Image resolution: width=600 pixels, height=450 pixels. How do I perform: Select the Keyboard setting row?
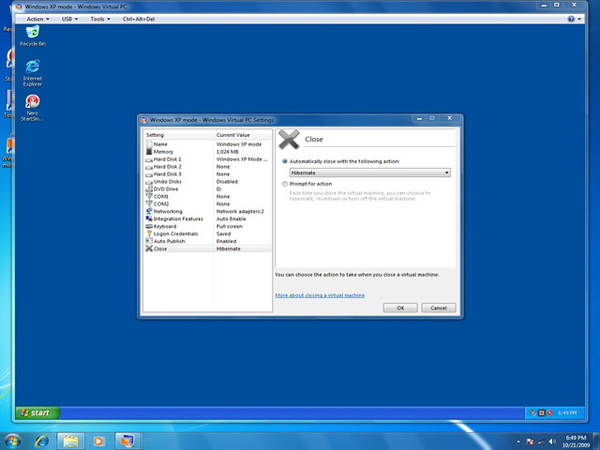pyautogui.click(x=207, y=227)
